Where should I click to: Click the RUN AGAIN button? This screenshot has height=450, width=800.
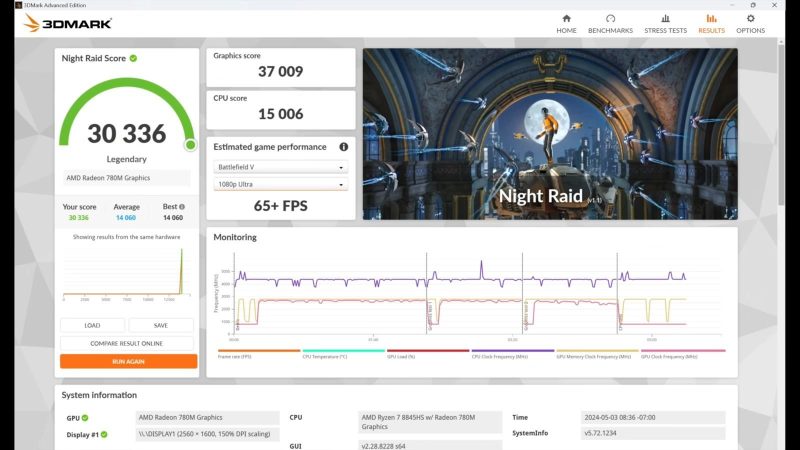[128, 361]
